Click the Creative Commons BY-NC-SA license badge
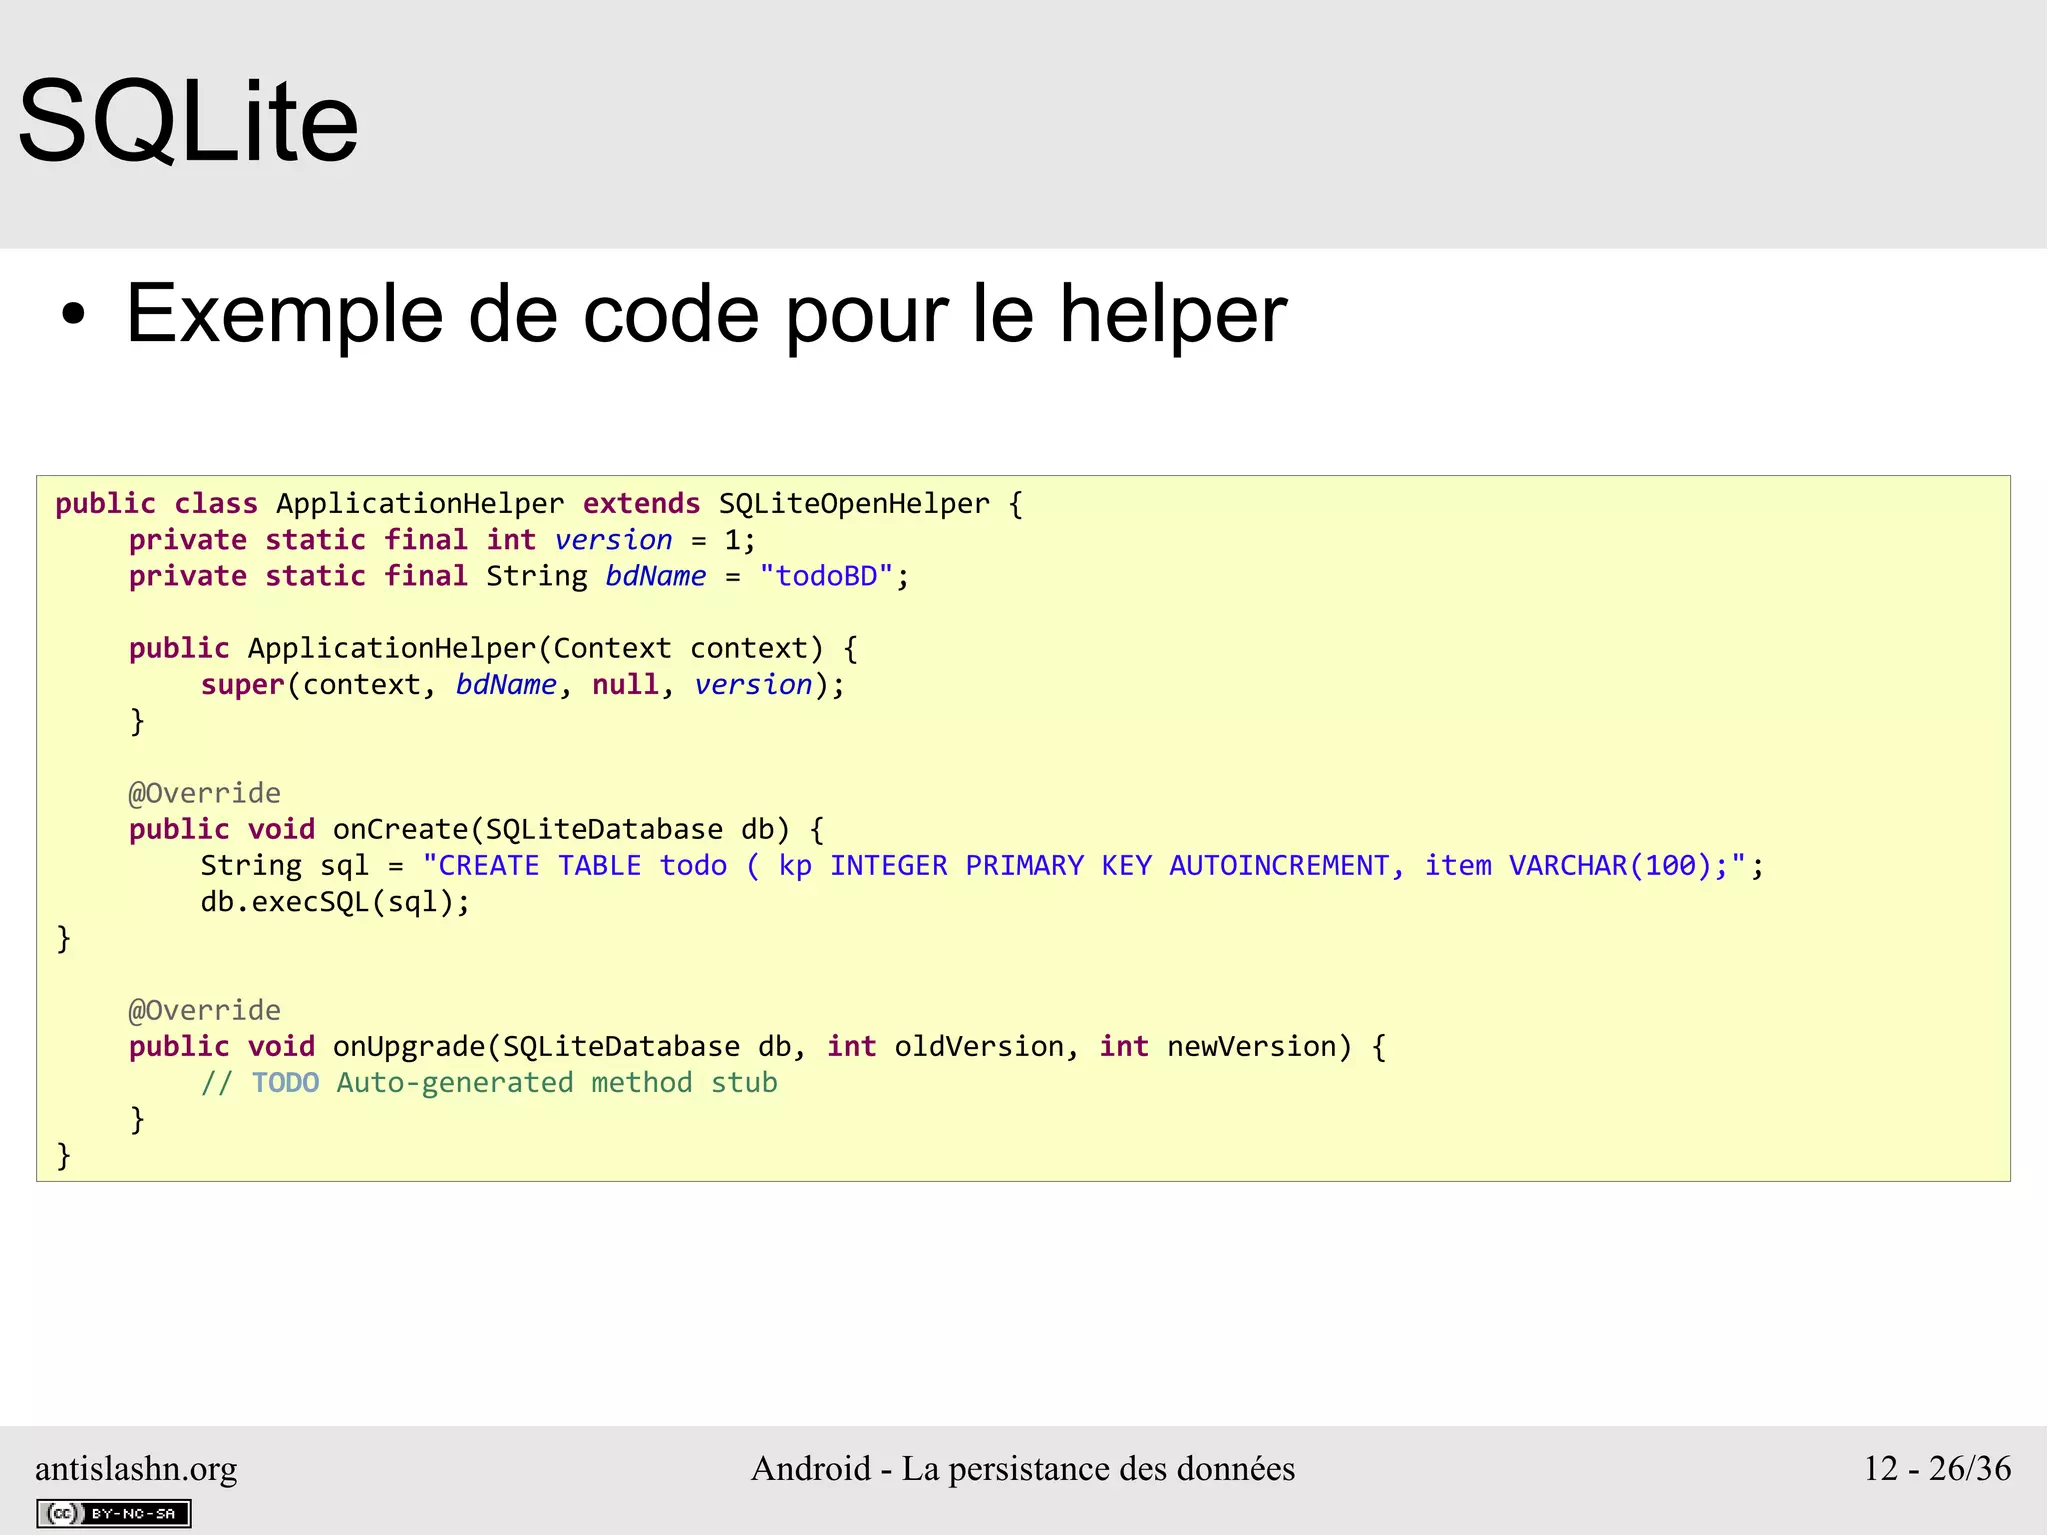Image resolution: width=2048 pixels, height=1535 pixels. [x=114, y=1513]
